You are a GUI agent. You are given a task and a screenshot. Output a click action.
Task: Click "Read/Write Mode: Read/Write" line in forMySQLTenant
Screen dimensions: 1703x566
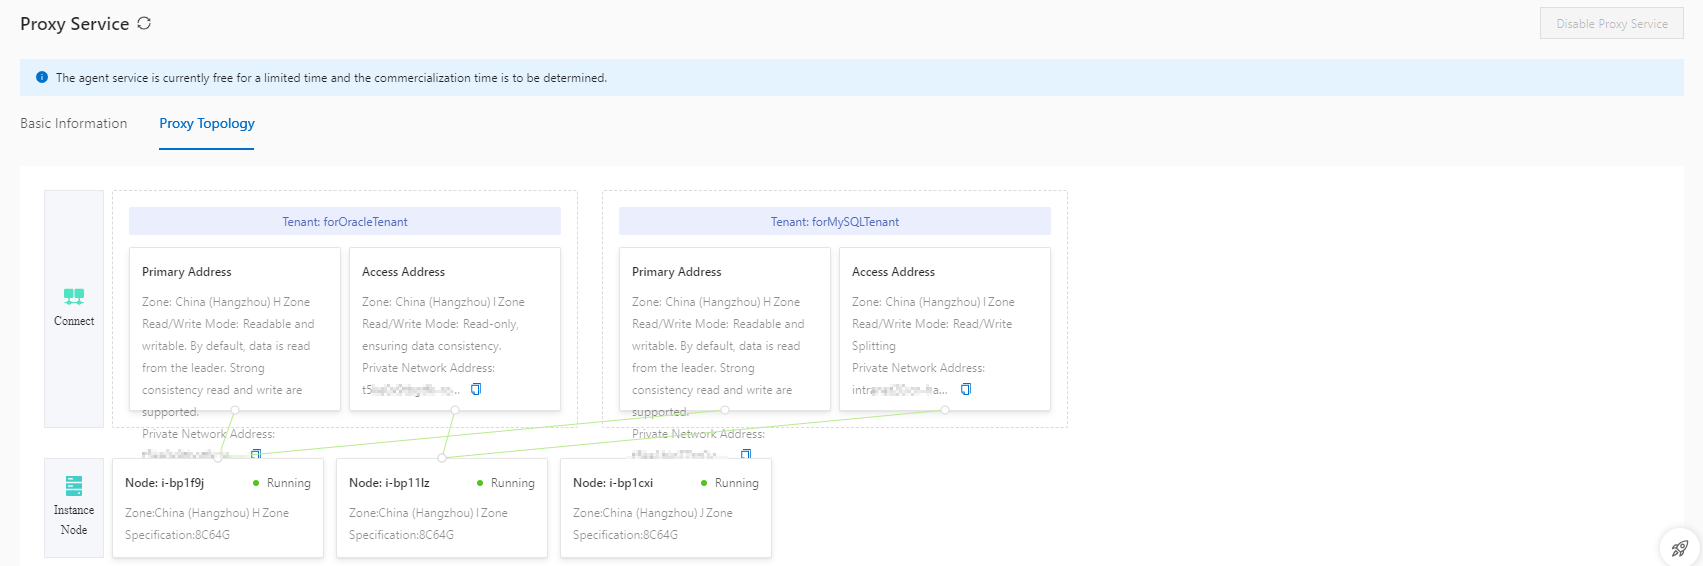click(x=932, y=324)
